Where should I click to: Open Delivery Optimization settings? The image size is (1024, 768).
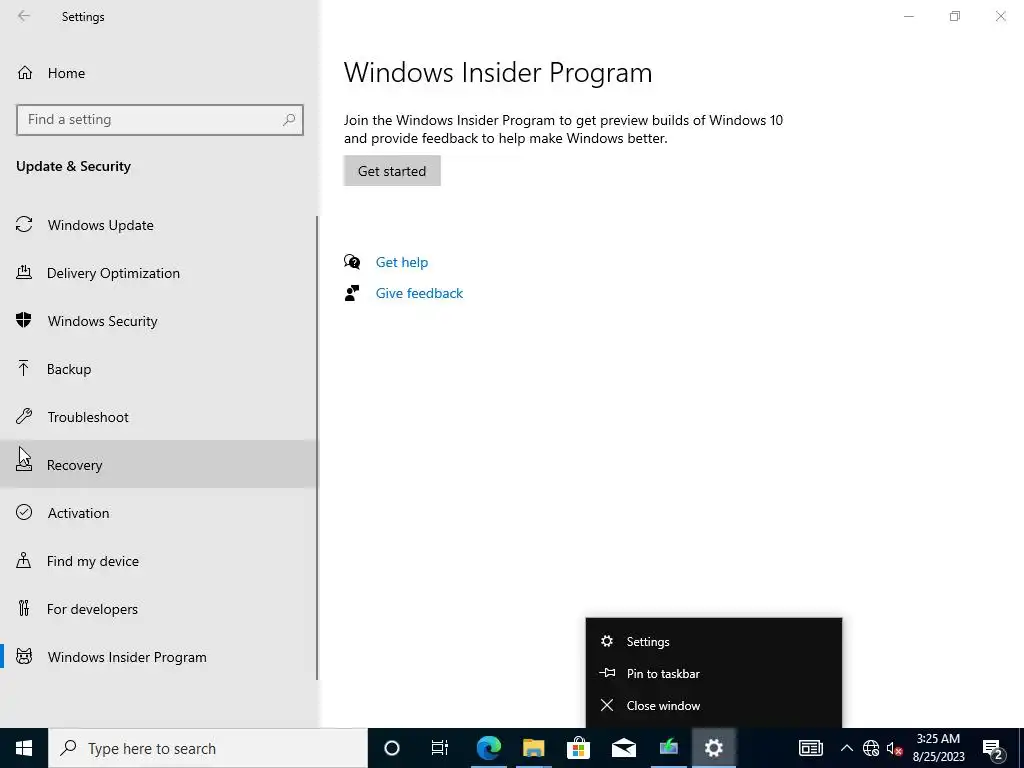point(159,273)
